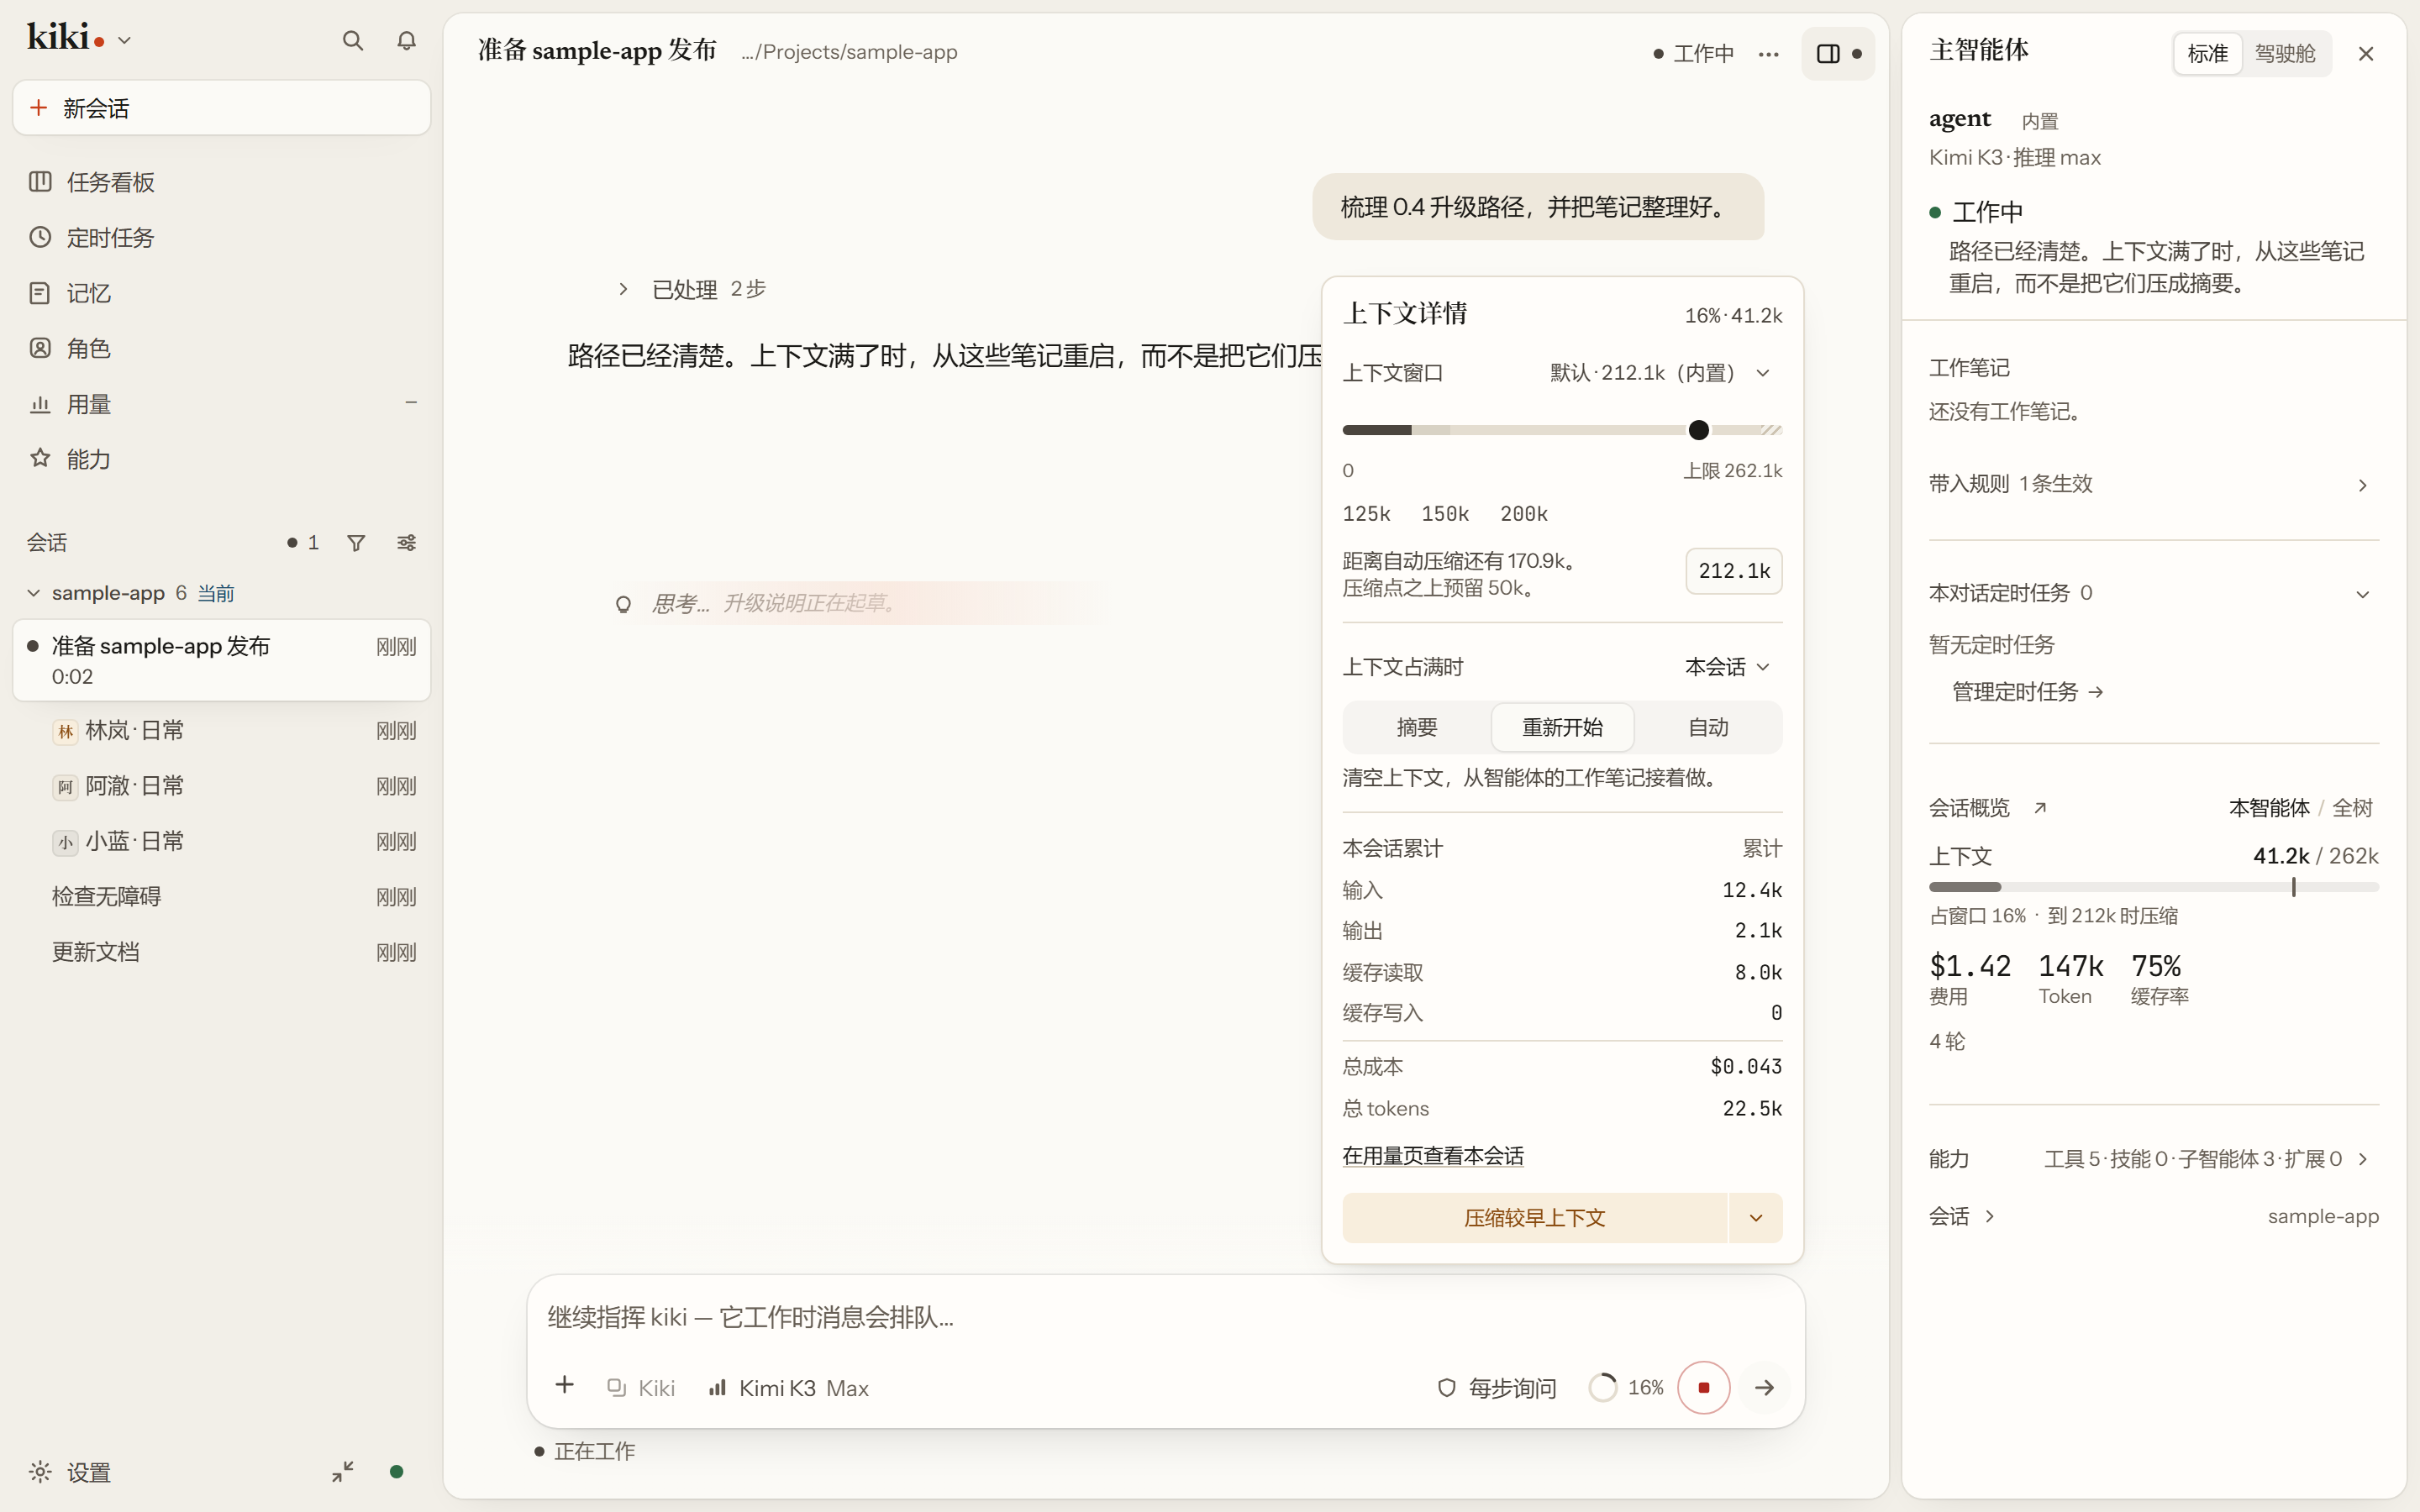Viewport: 2420px width, 1512px height.
Task: Click the send arrow button
Action: (x=1764, y=1387)
